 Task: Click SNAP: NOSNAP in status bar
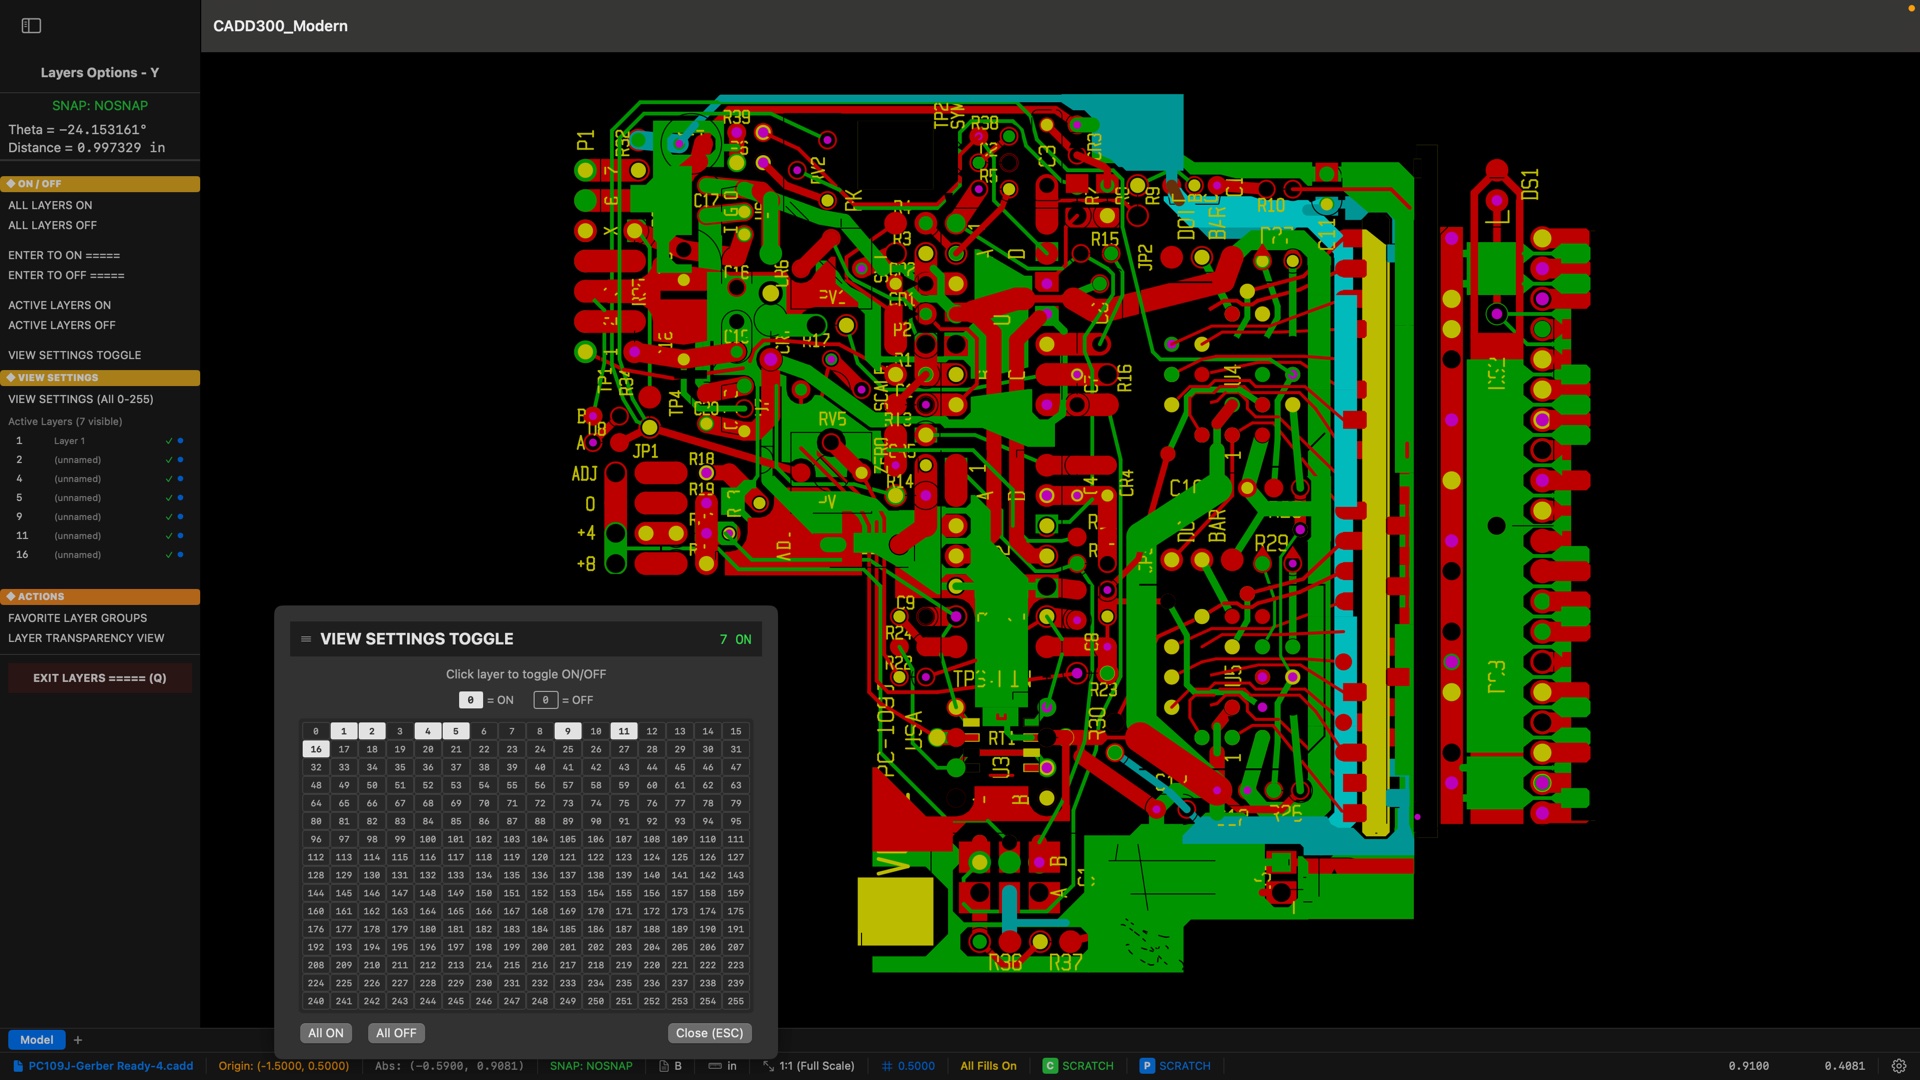[x=591, y=1066]
